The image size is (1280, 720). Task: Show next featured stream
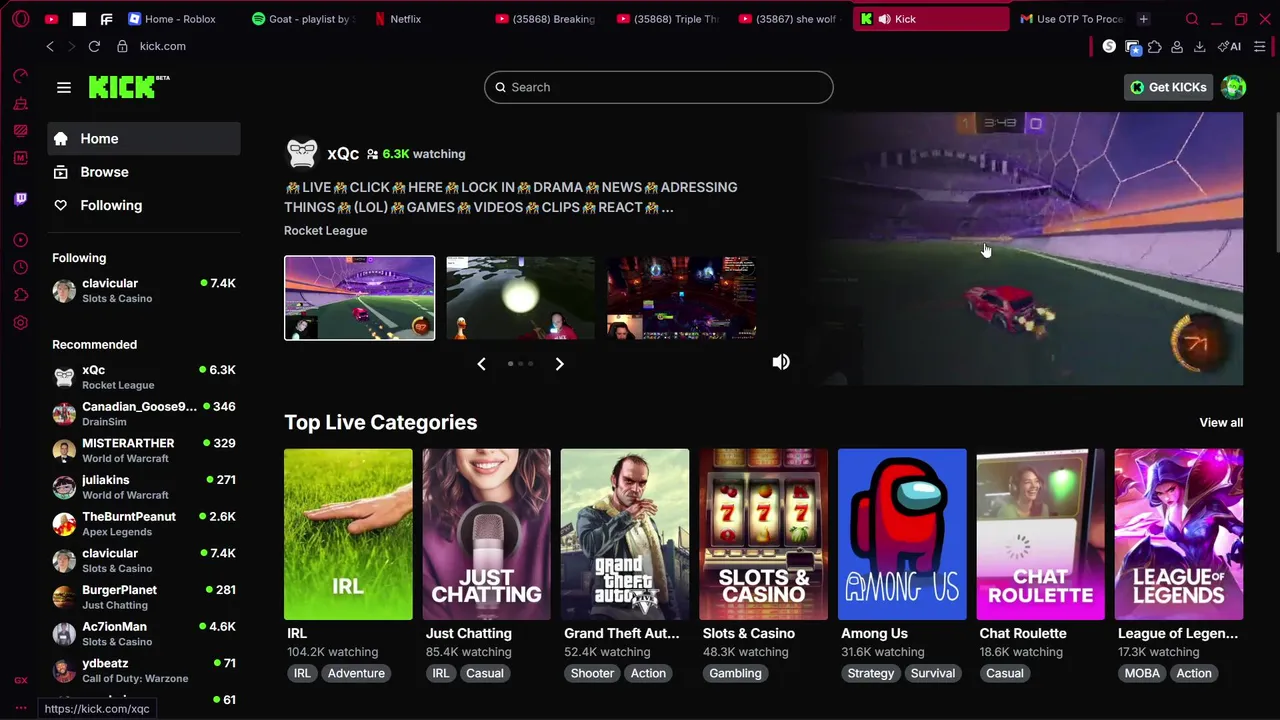[559, 364]
